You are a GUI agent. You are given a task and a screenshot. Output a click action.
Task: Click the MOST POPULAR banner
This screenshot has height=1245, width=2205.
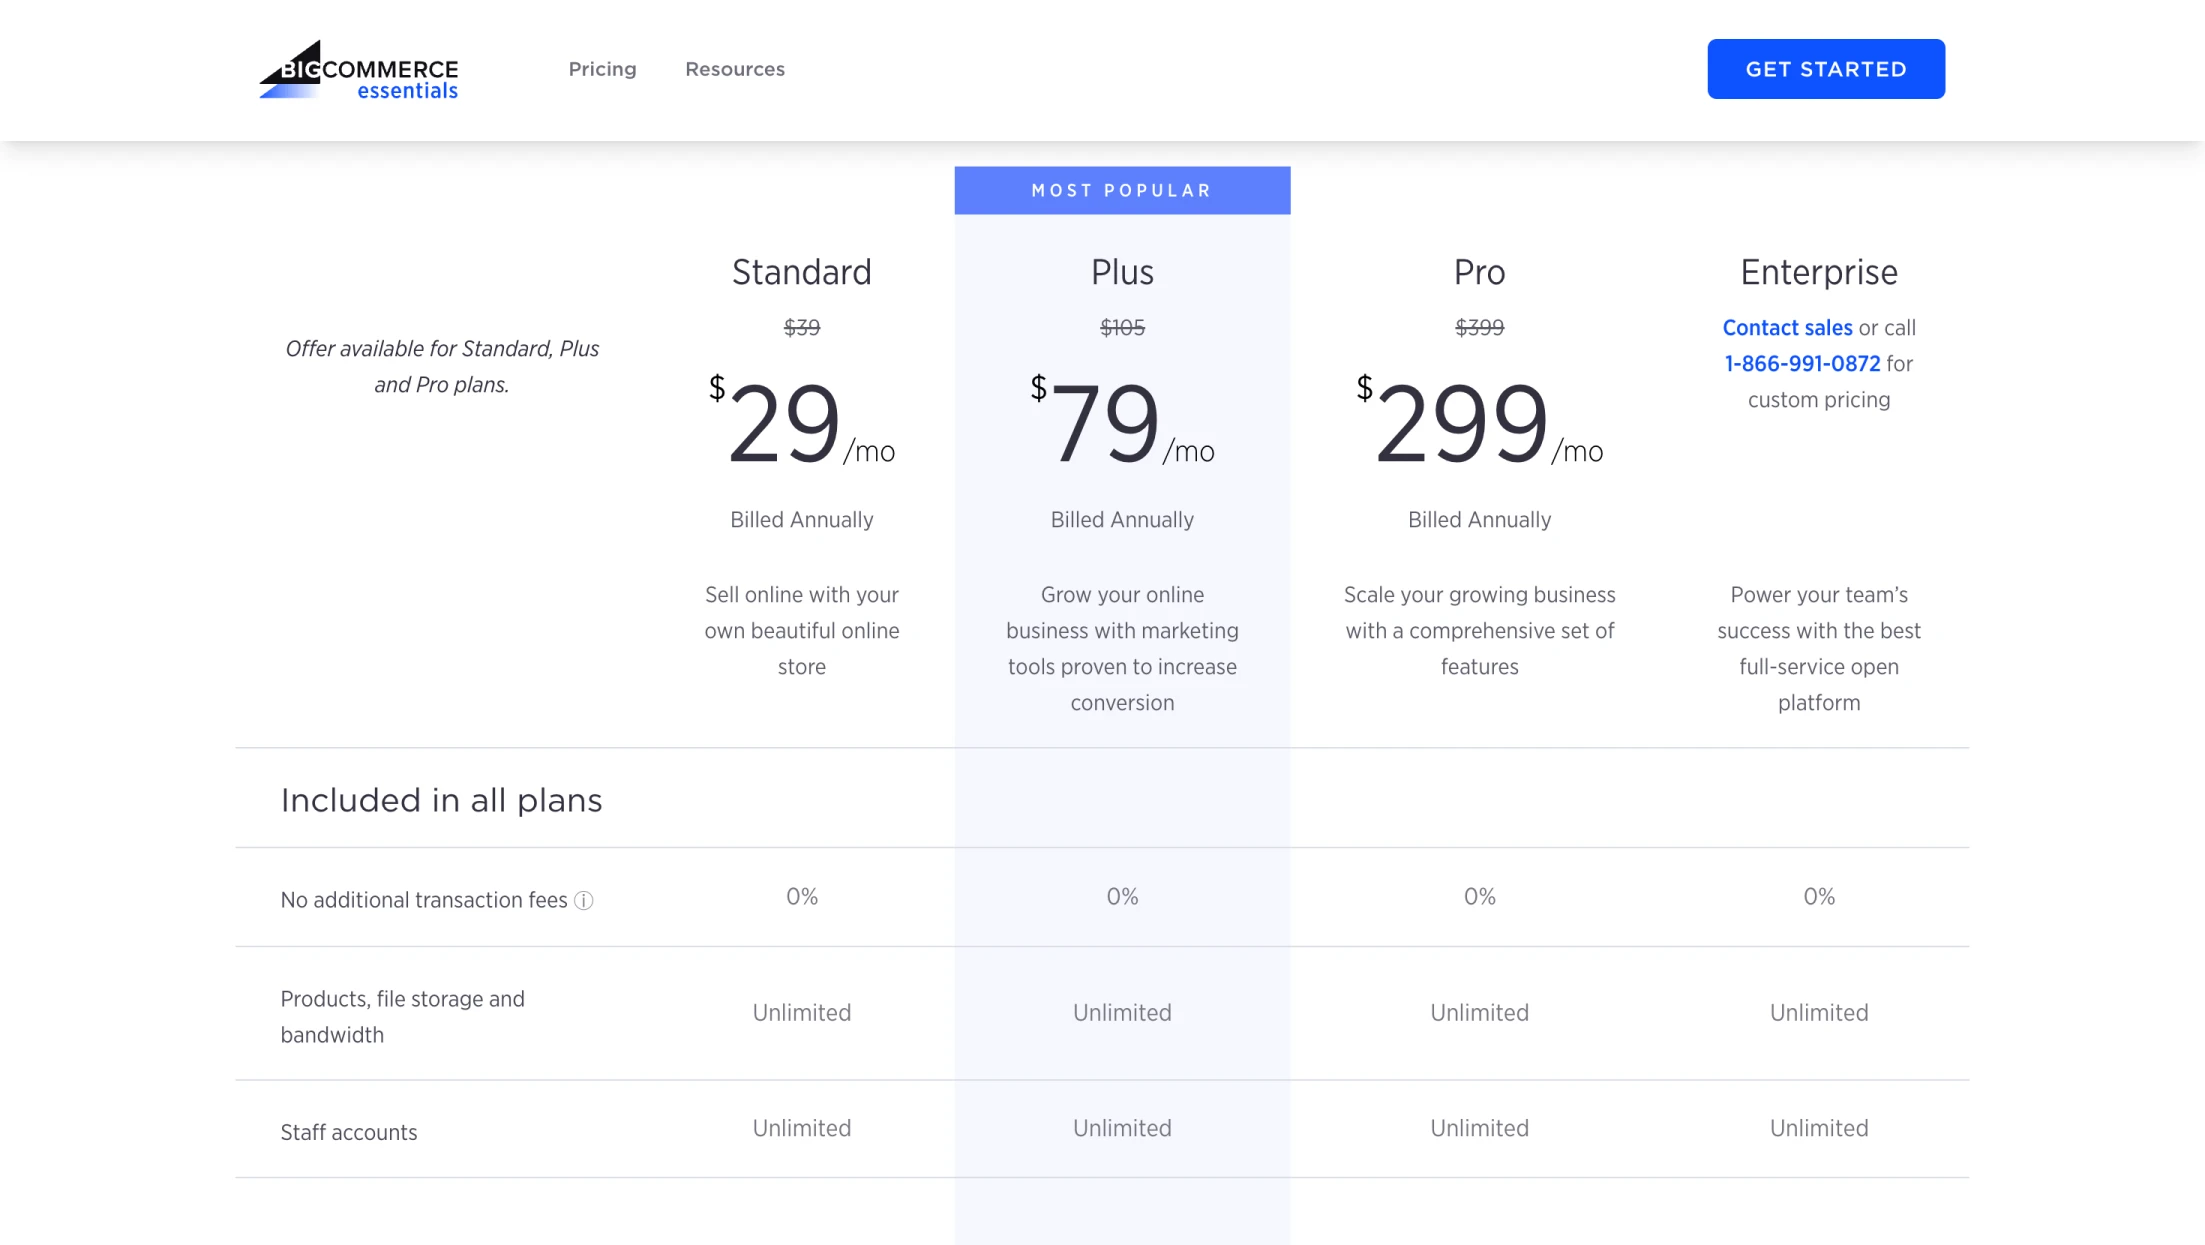pos(1121,190)
